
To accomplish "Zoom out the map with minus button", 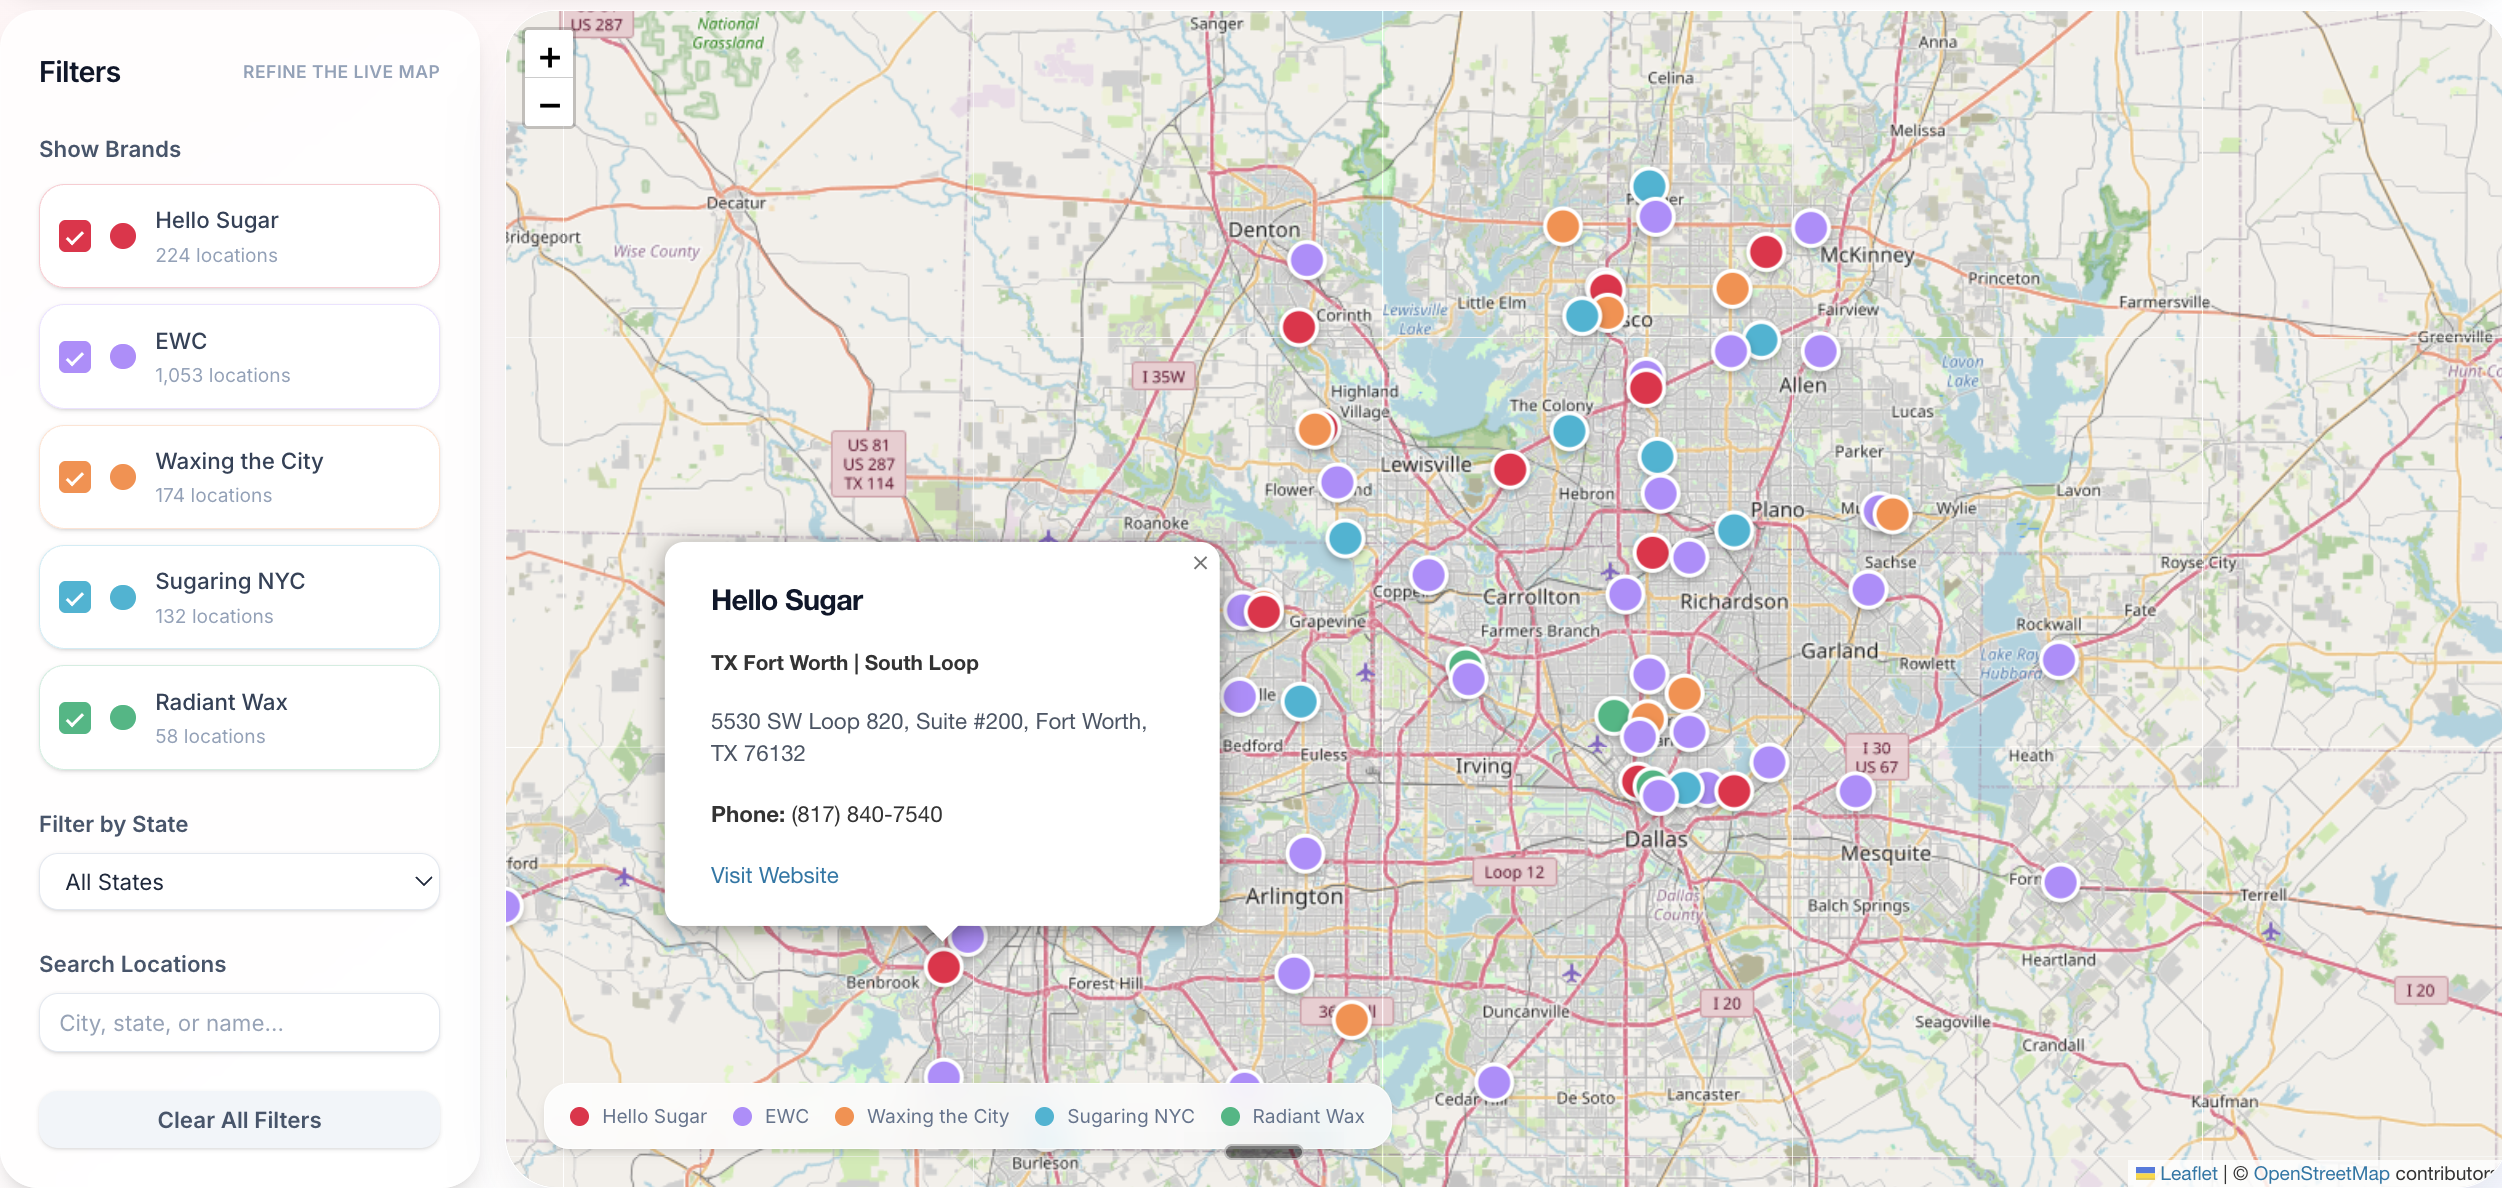I will pyautogui.click(x=549, y=104).
